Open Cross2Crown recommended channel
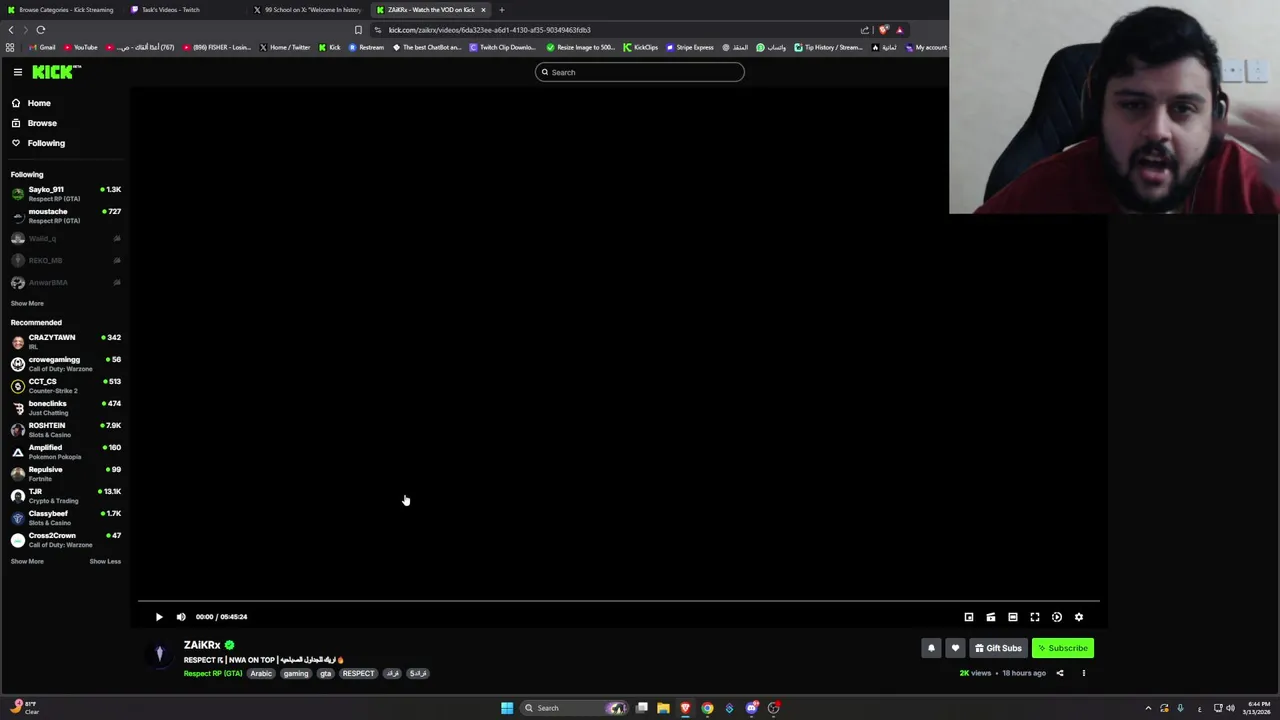Screen dimensions: 1280x720 [65, 540]
